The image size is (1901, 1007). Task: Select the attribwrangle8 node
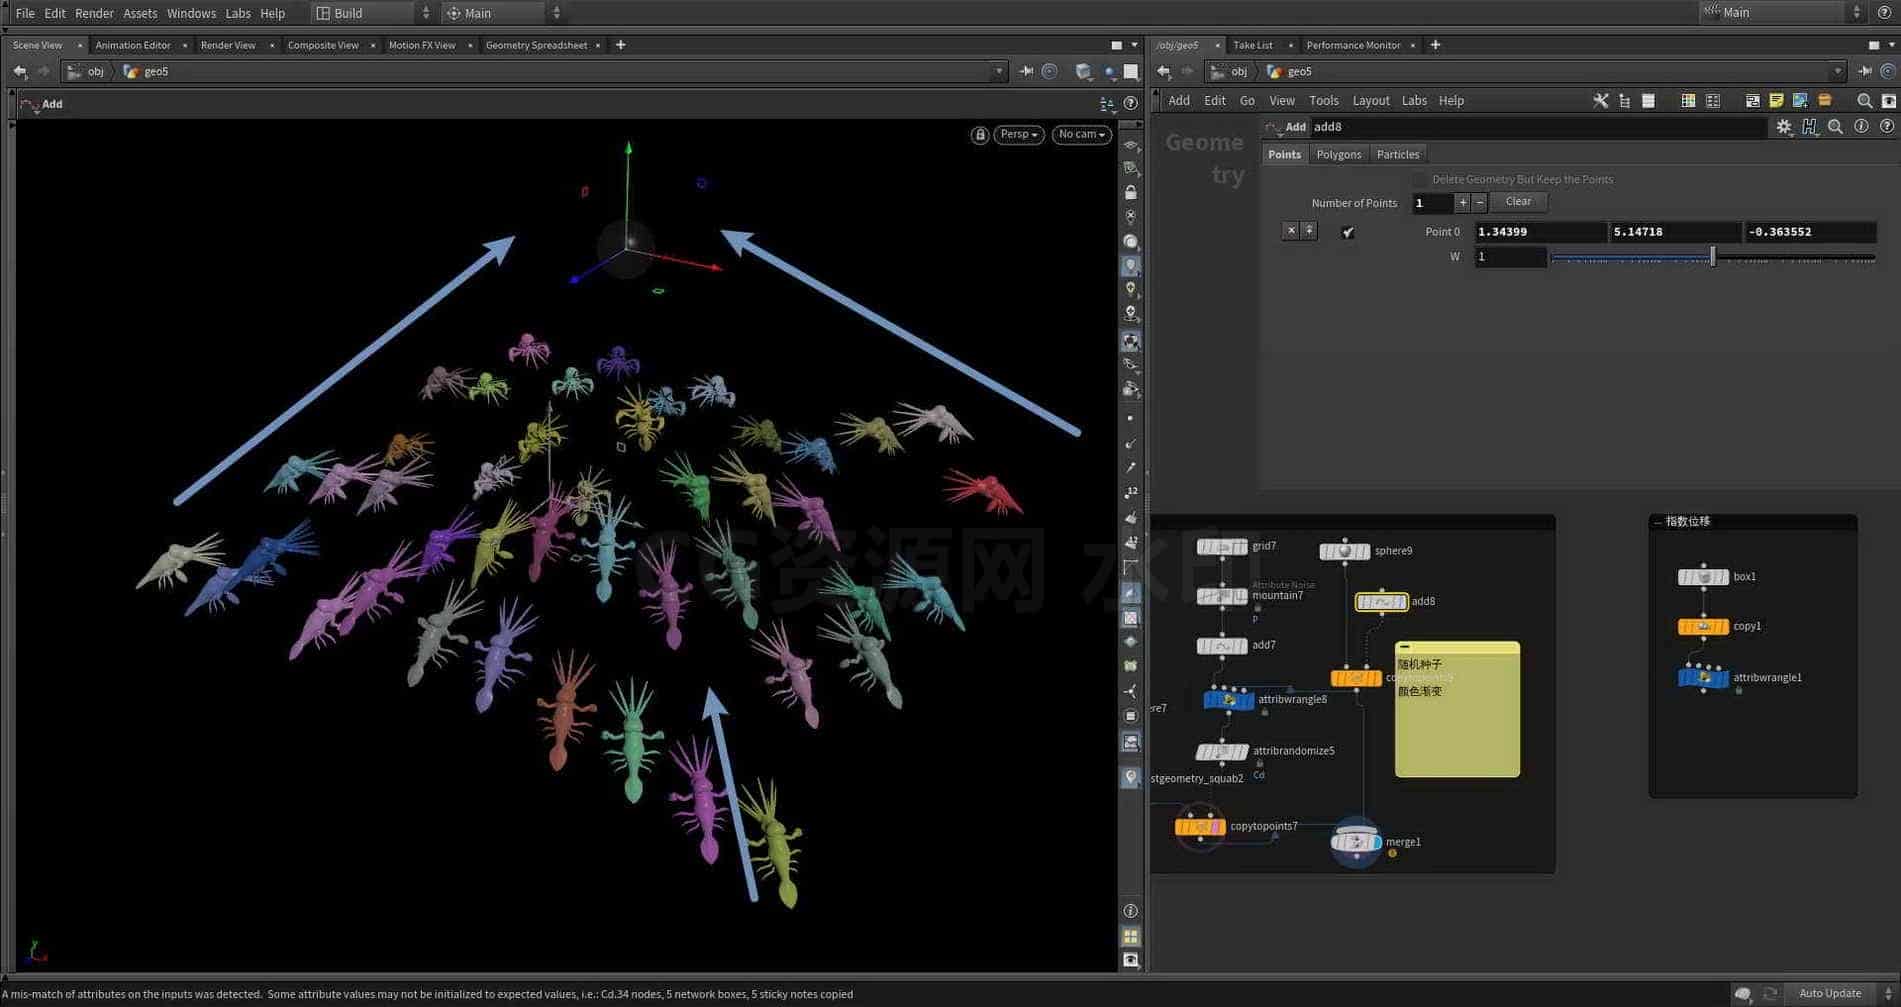pos(1228,700)
